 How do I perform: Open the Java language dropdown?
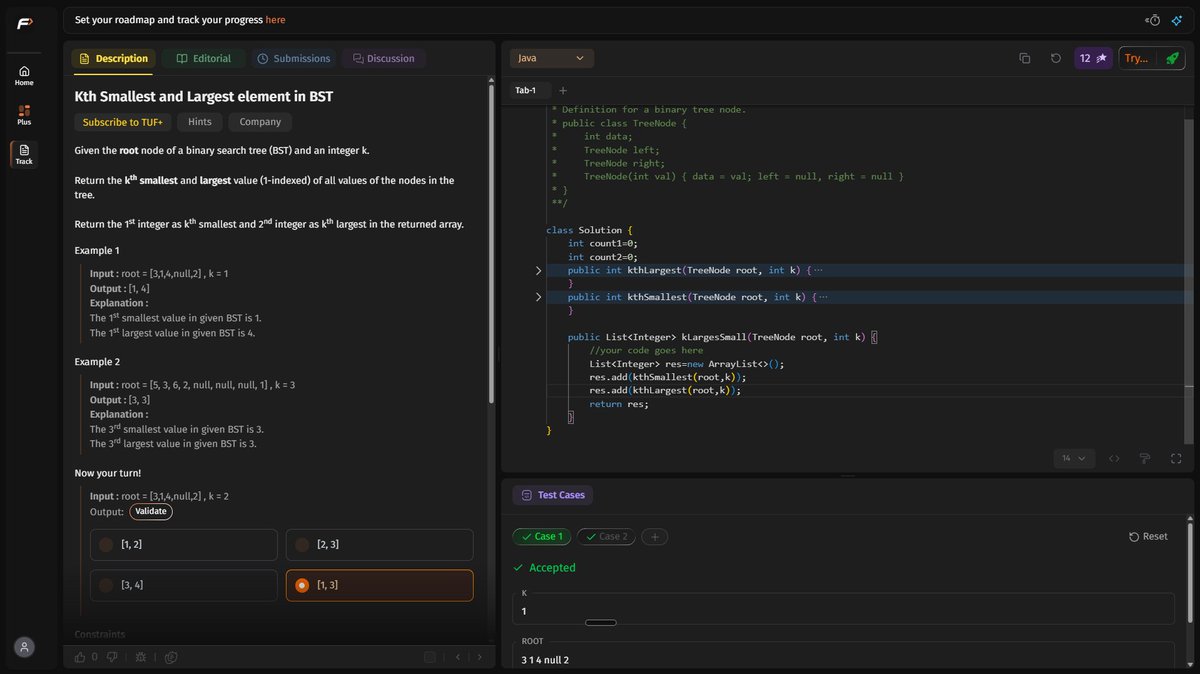click(552, 58)
